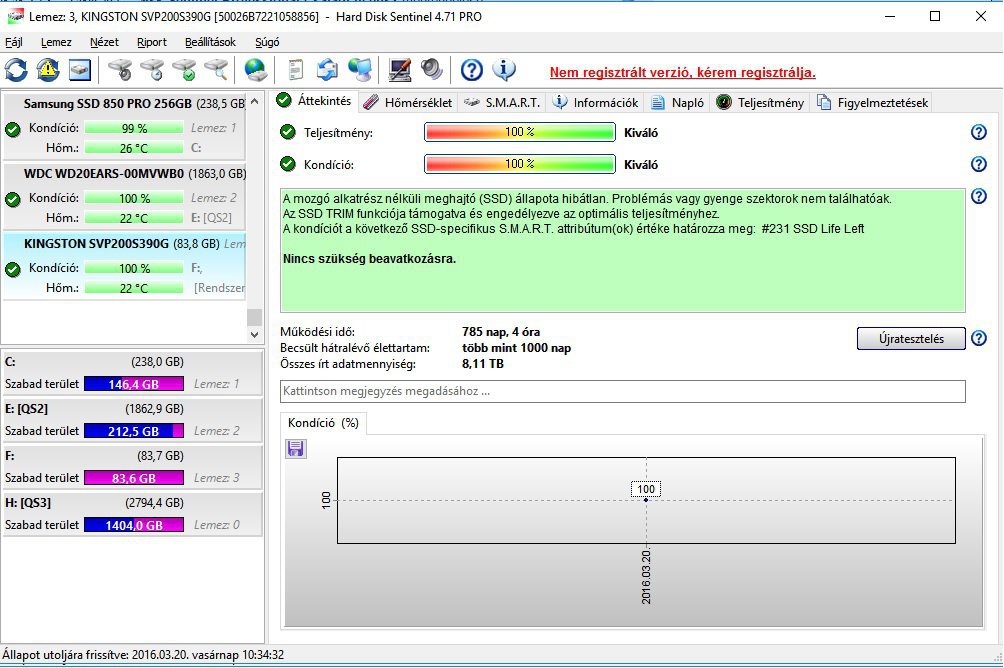
Task: Click the help icon beside Újratesztelés button
Action: pyautogui.click(x=978, y=338)
